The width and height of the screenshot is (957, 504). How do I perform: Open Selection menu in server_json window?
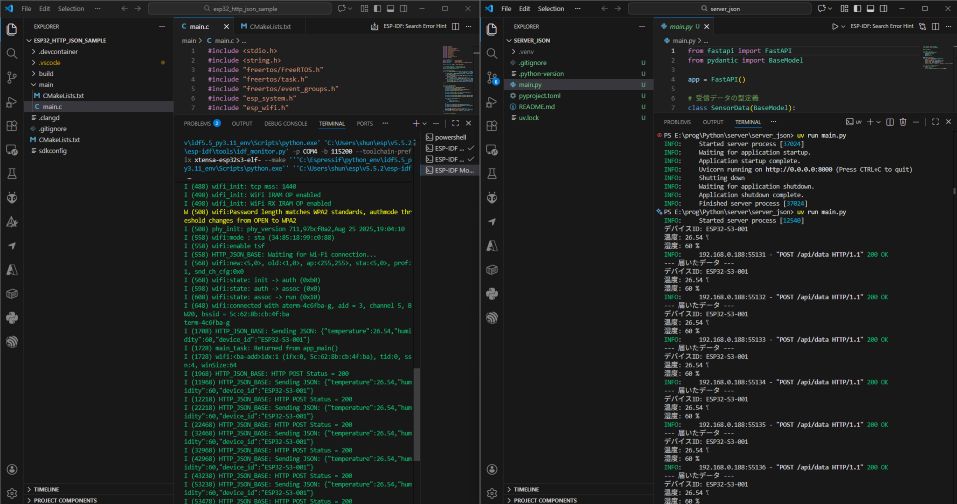[x=551, y=9]
